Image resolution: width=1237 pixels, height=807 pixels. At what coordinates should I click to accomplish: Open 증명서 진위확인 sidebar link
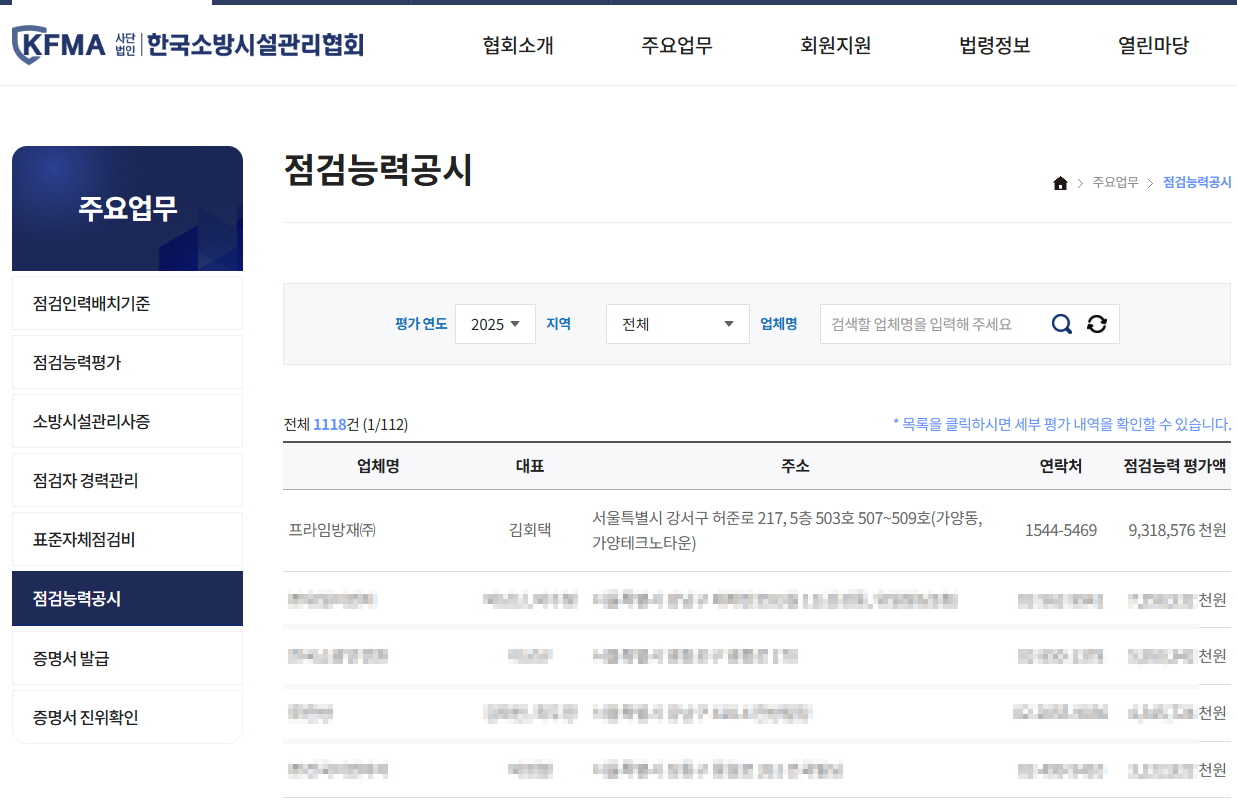127,717
